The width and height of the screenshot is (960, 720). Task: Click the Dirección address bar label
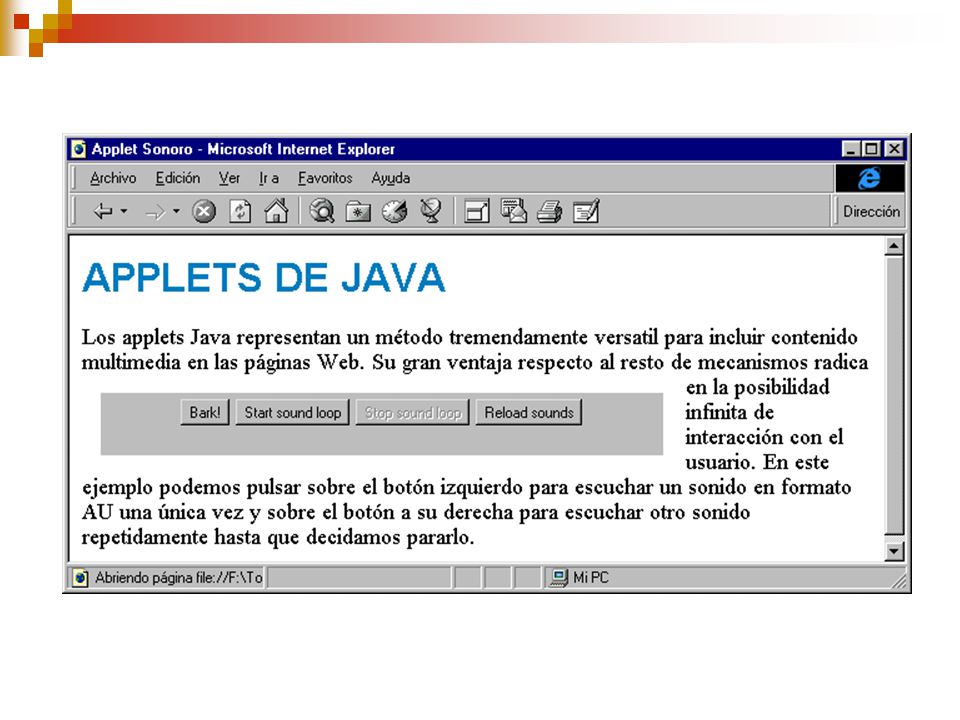point(871,211)
